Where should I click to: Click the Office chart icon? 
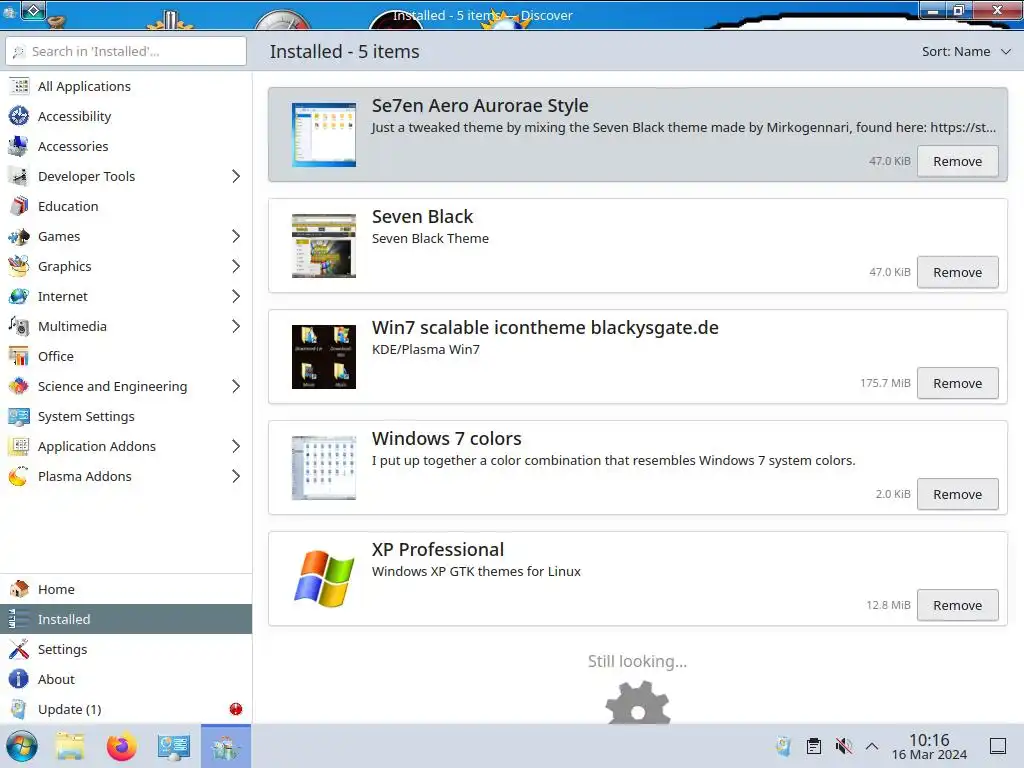click(19, 357)
